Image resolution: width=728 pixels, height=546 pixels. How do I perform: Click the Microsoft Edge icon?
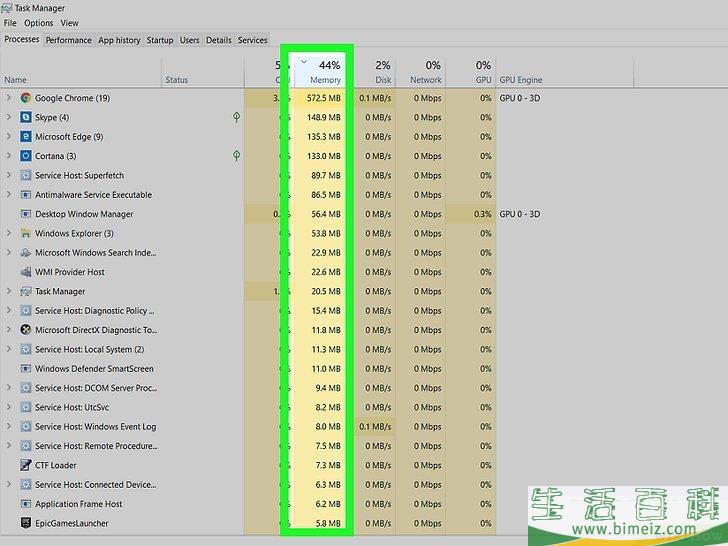(26, 137)
